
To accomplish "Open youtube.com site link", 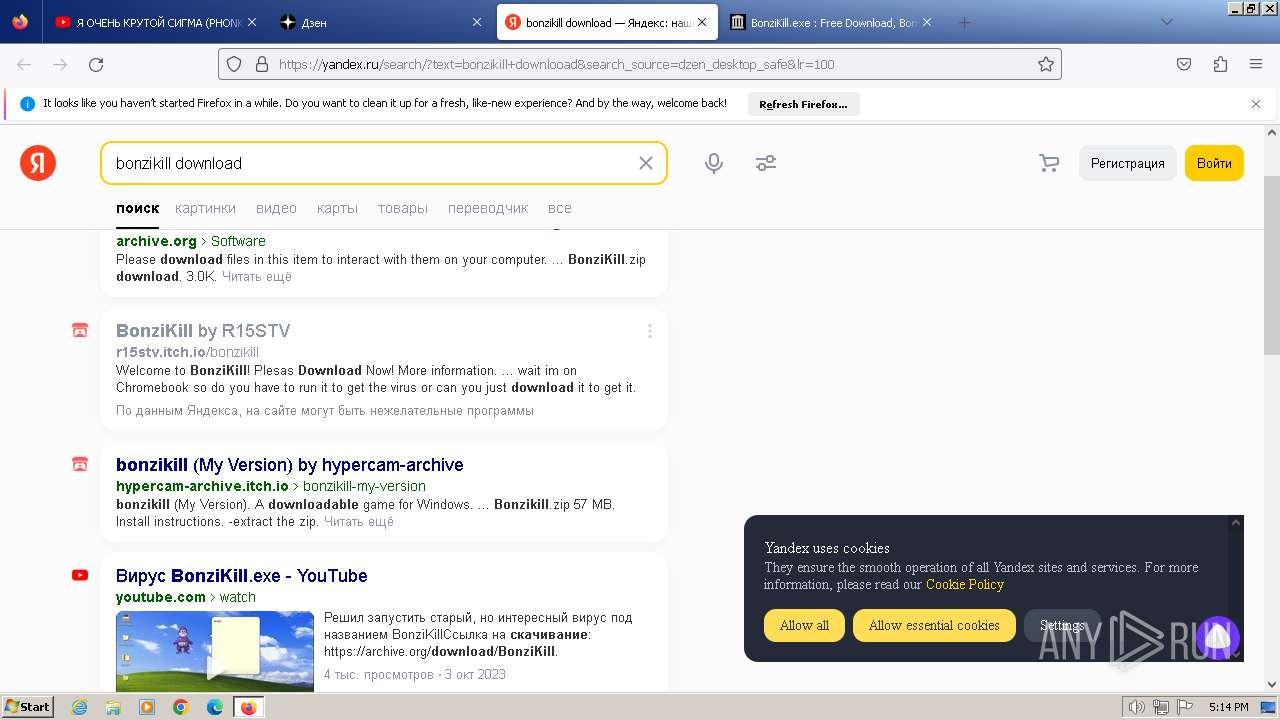I will point(161,598).
